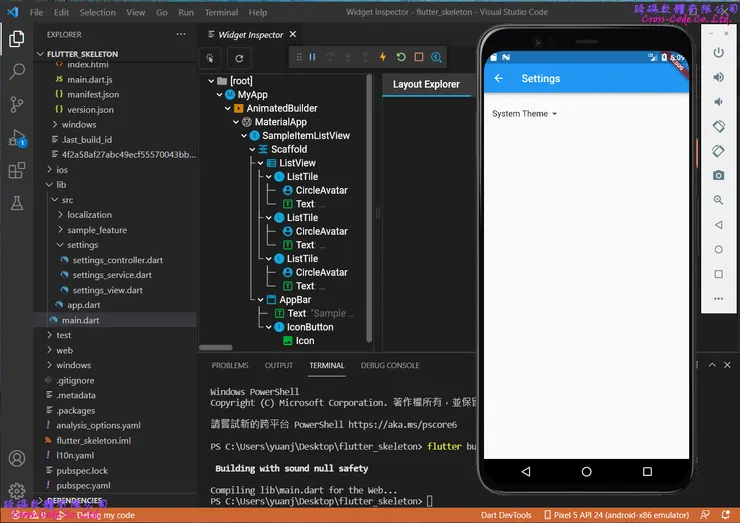This screenshot has width=740, height=523.
Task: Switch to the Debug Console tab
Action: pos(390,366)
